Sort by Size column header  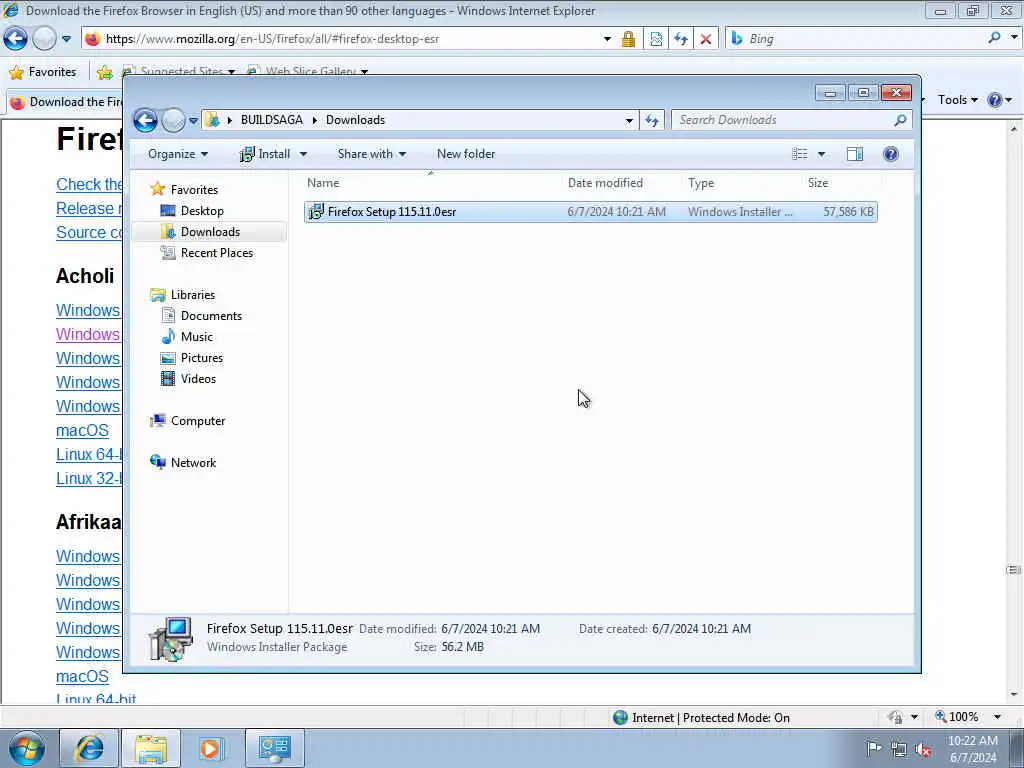coord(840,183)
